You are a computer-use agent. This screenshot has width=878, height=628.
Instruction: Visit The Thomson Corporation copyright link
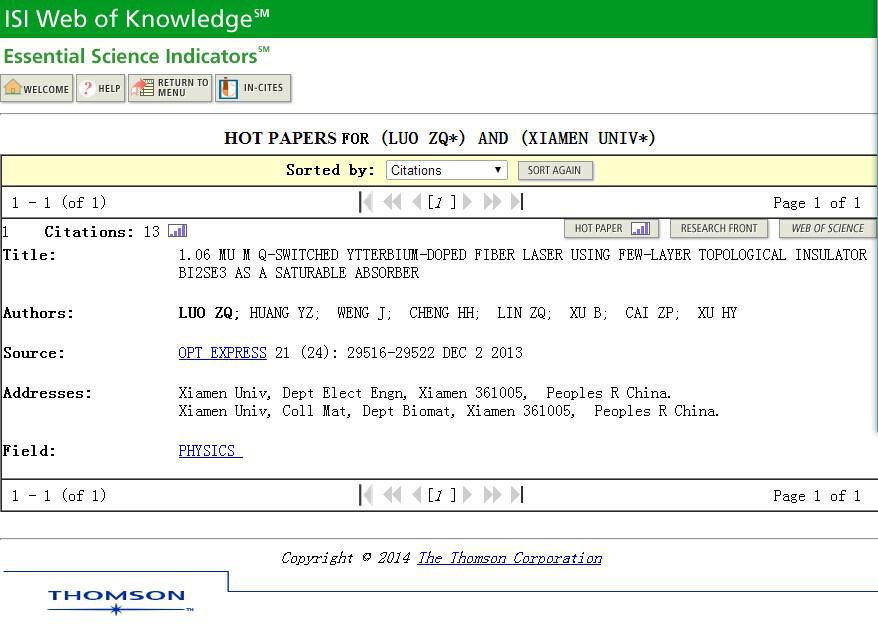click(x=509, y=558)
